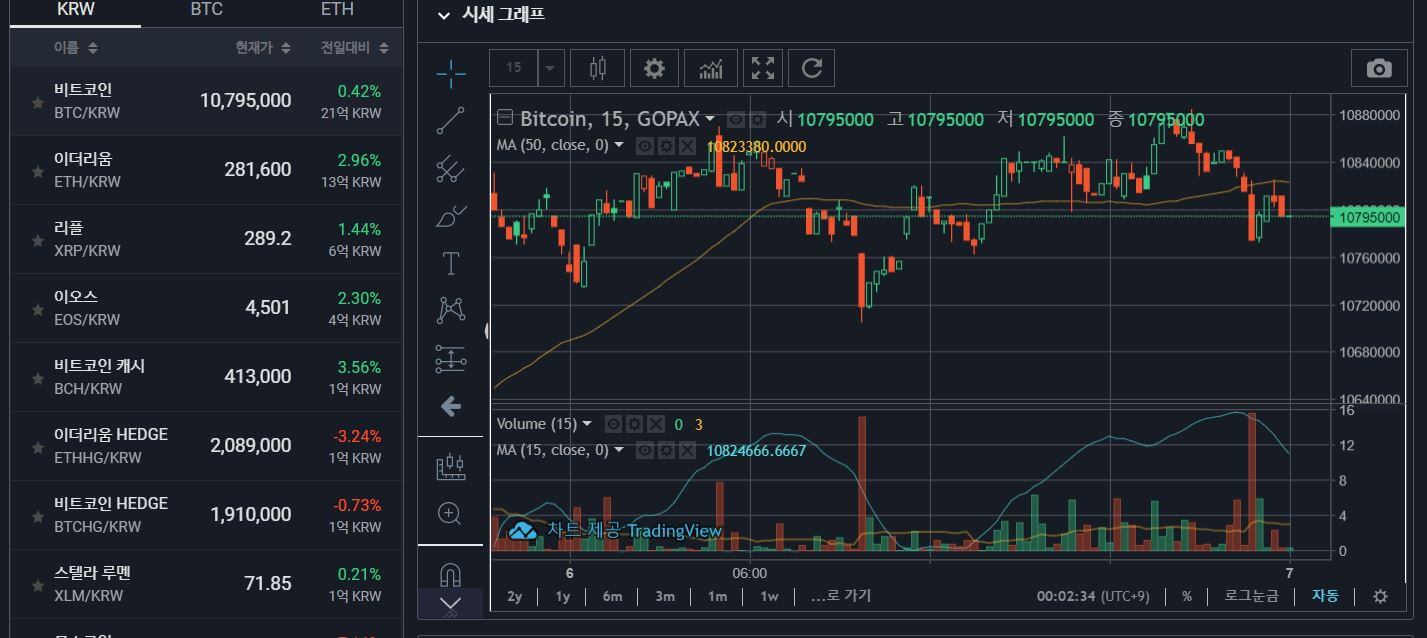Switch to the ETH market tab
Screen dimensions: 1427x638
[x=337, y=10]
